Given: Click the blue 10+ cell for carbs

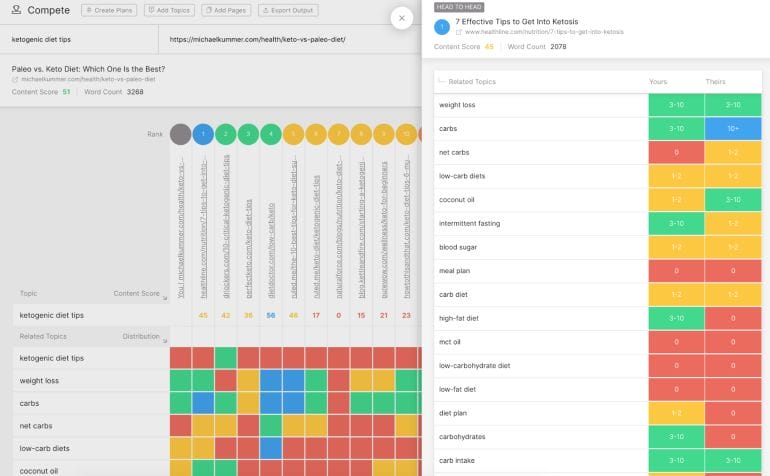Looking at the screenshot, I should (x=733, y=129).
